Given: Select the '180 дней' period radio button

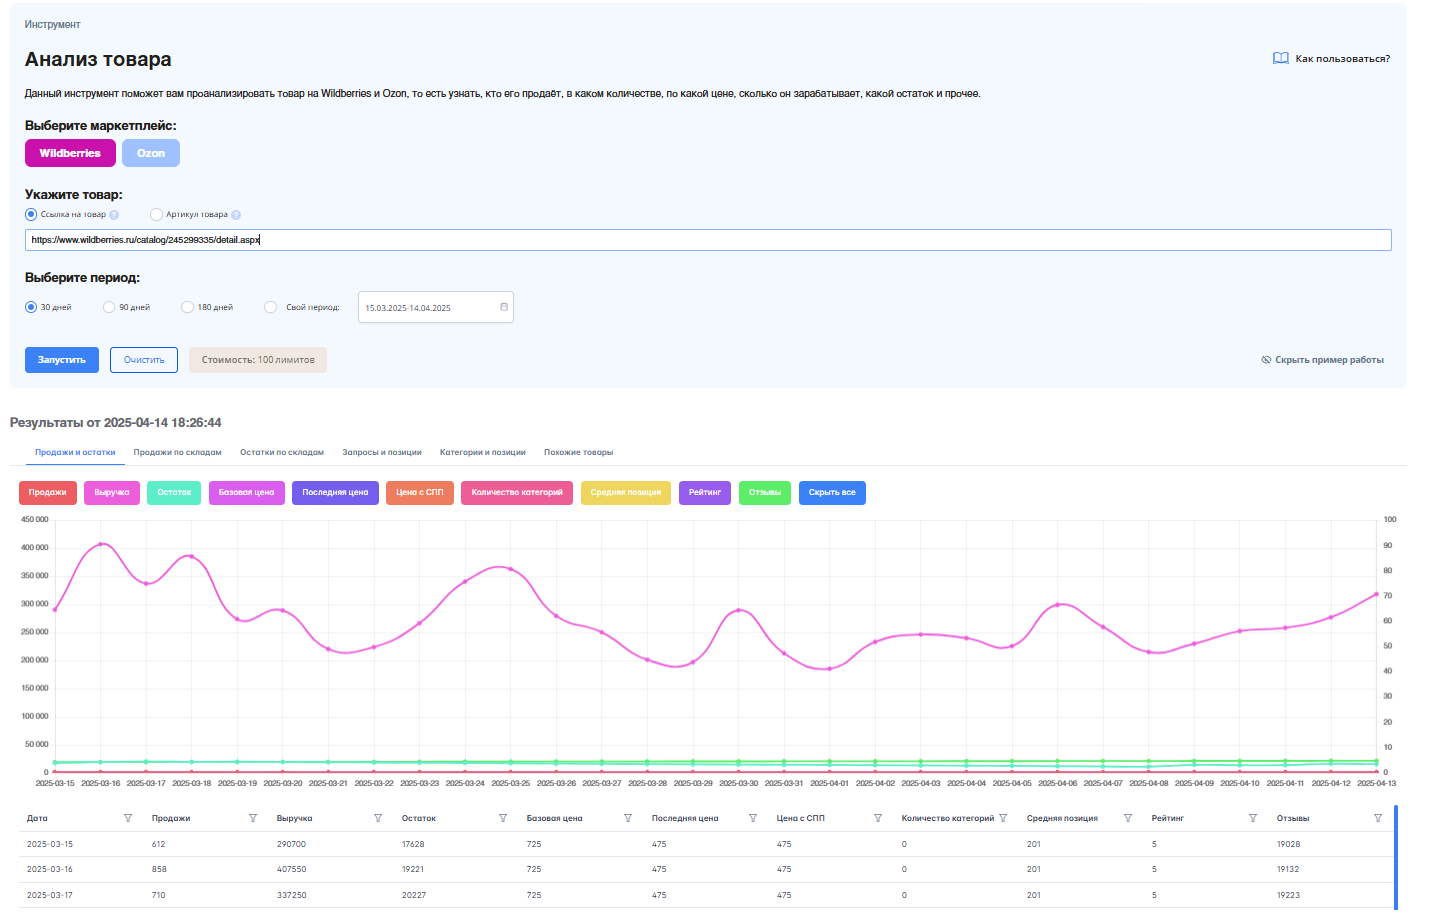Looking at the screenshot, I should [x=187, y=307].
